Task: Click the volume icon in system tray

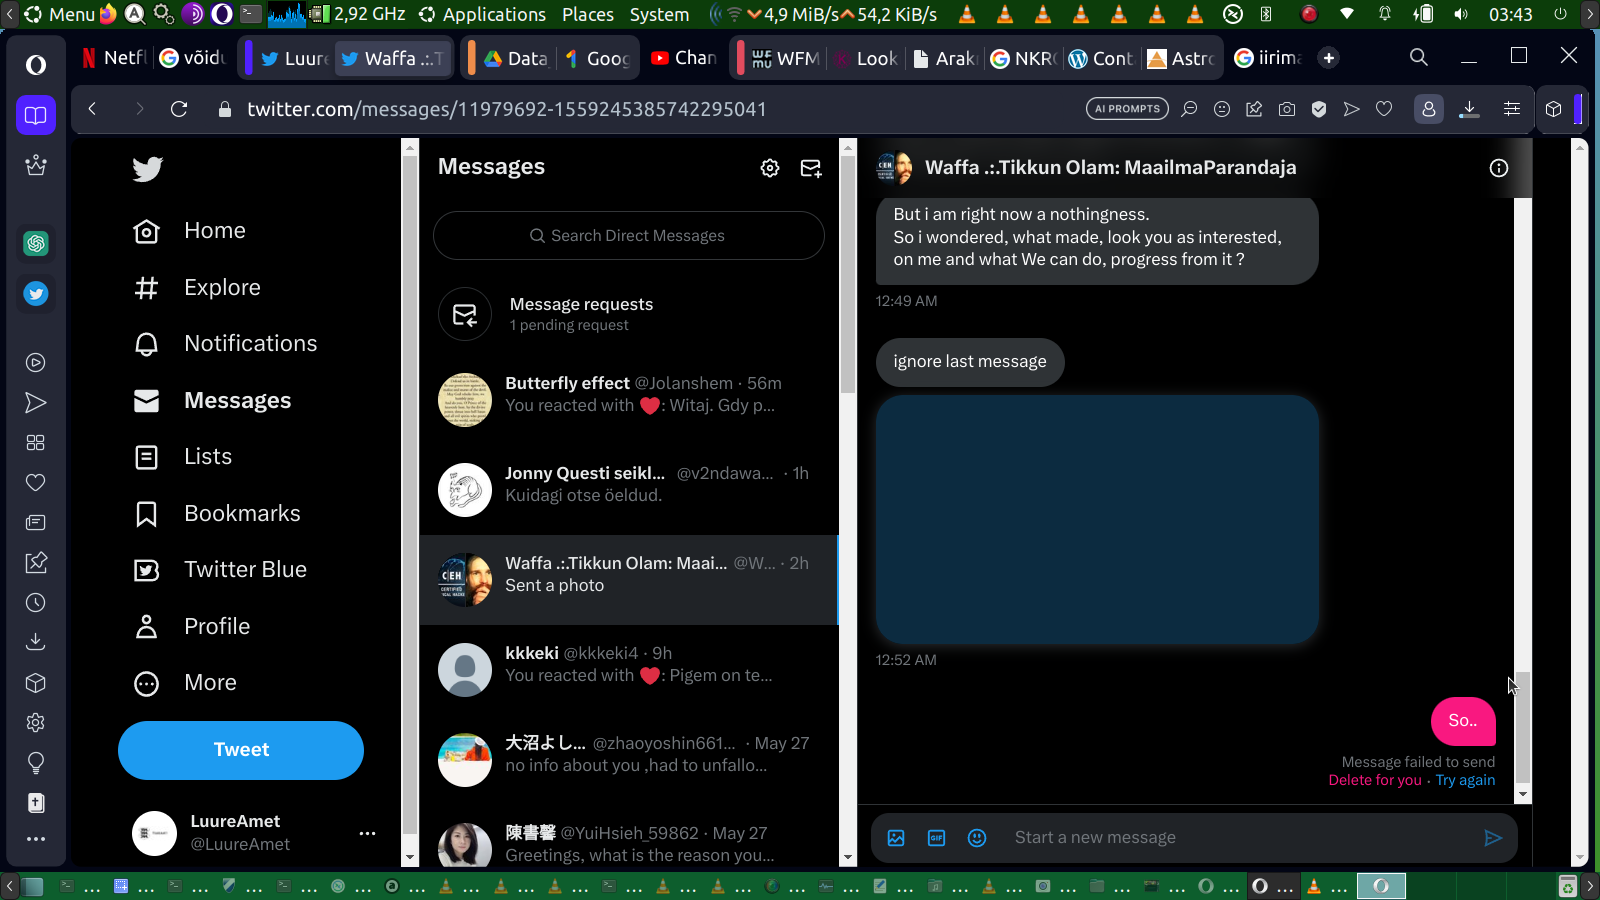Action: [x=1461, y=14]
